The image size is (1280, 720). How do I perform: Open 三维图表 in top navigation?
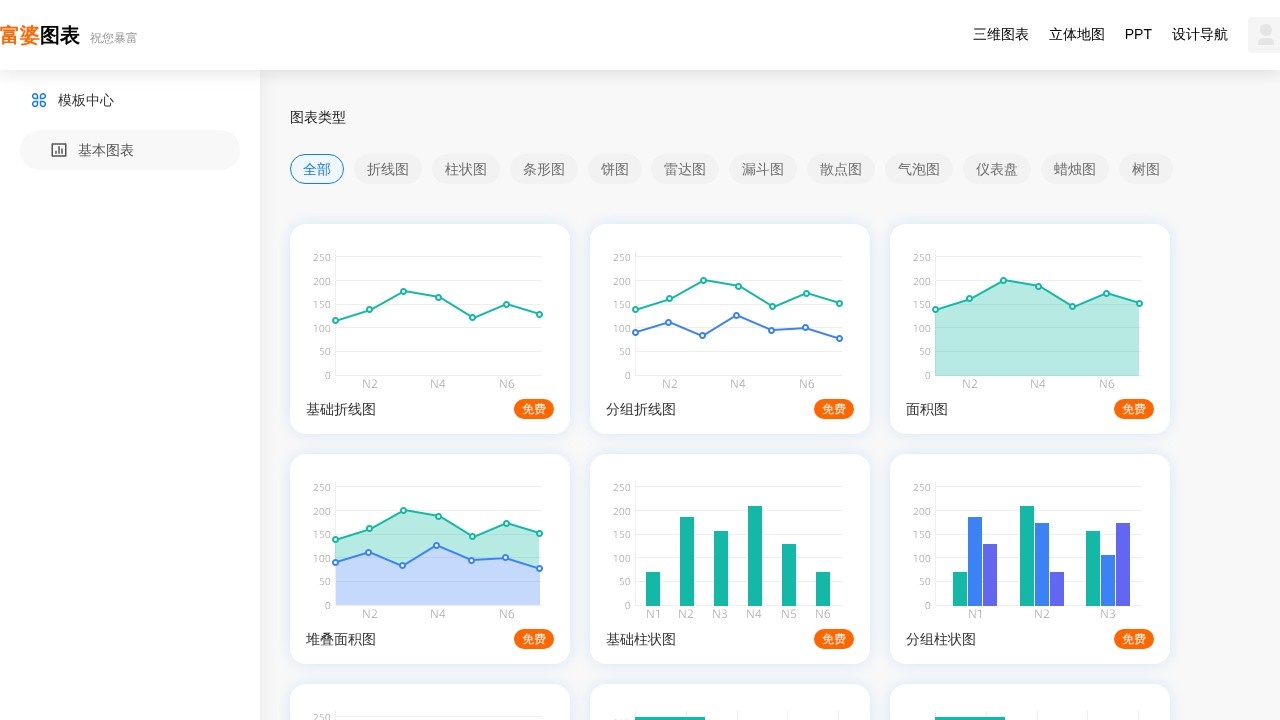coord(1001,34)
